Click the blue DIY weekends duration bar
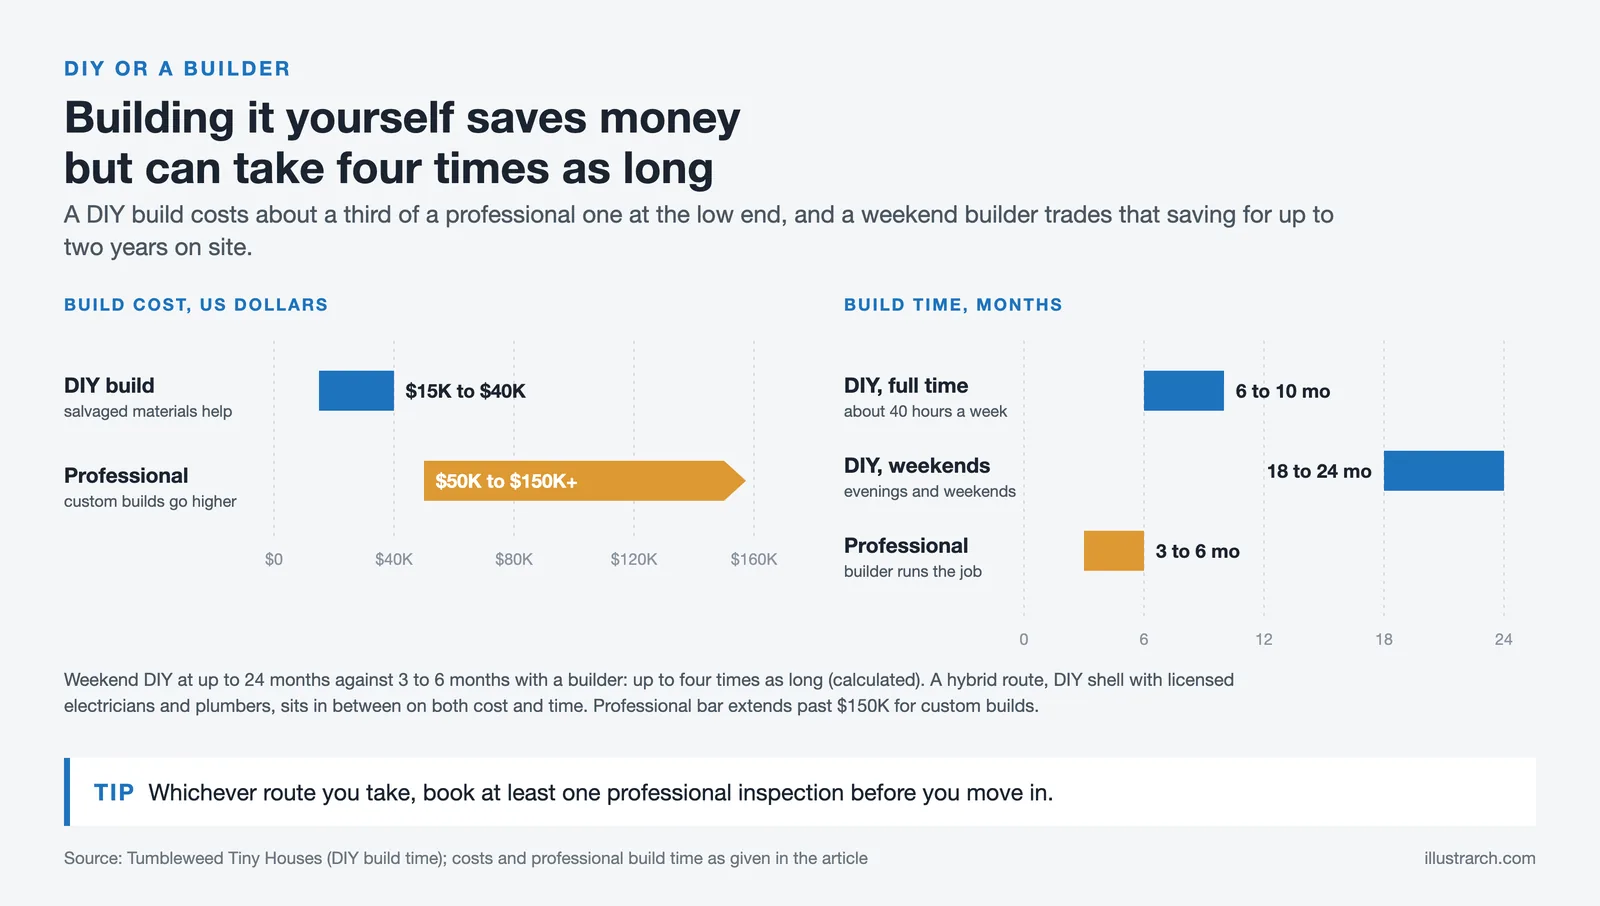Image resolution: width=1600 pixels, height=906 pixels. click(1444, 471)
